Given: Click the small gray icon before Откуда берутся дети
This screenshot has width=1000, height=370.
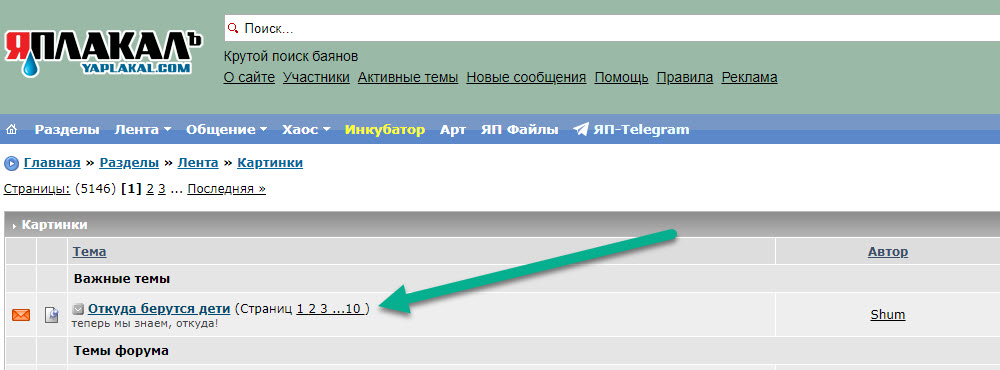Looking at the screenshot, I should [78, 309].
